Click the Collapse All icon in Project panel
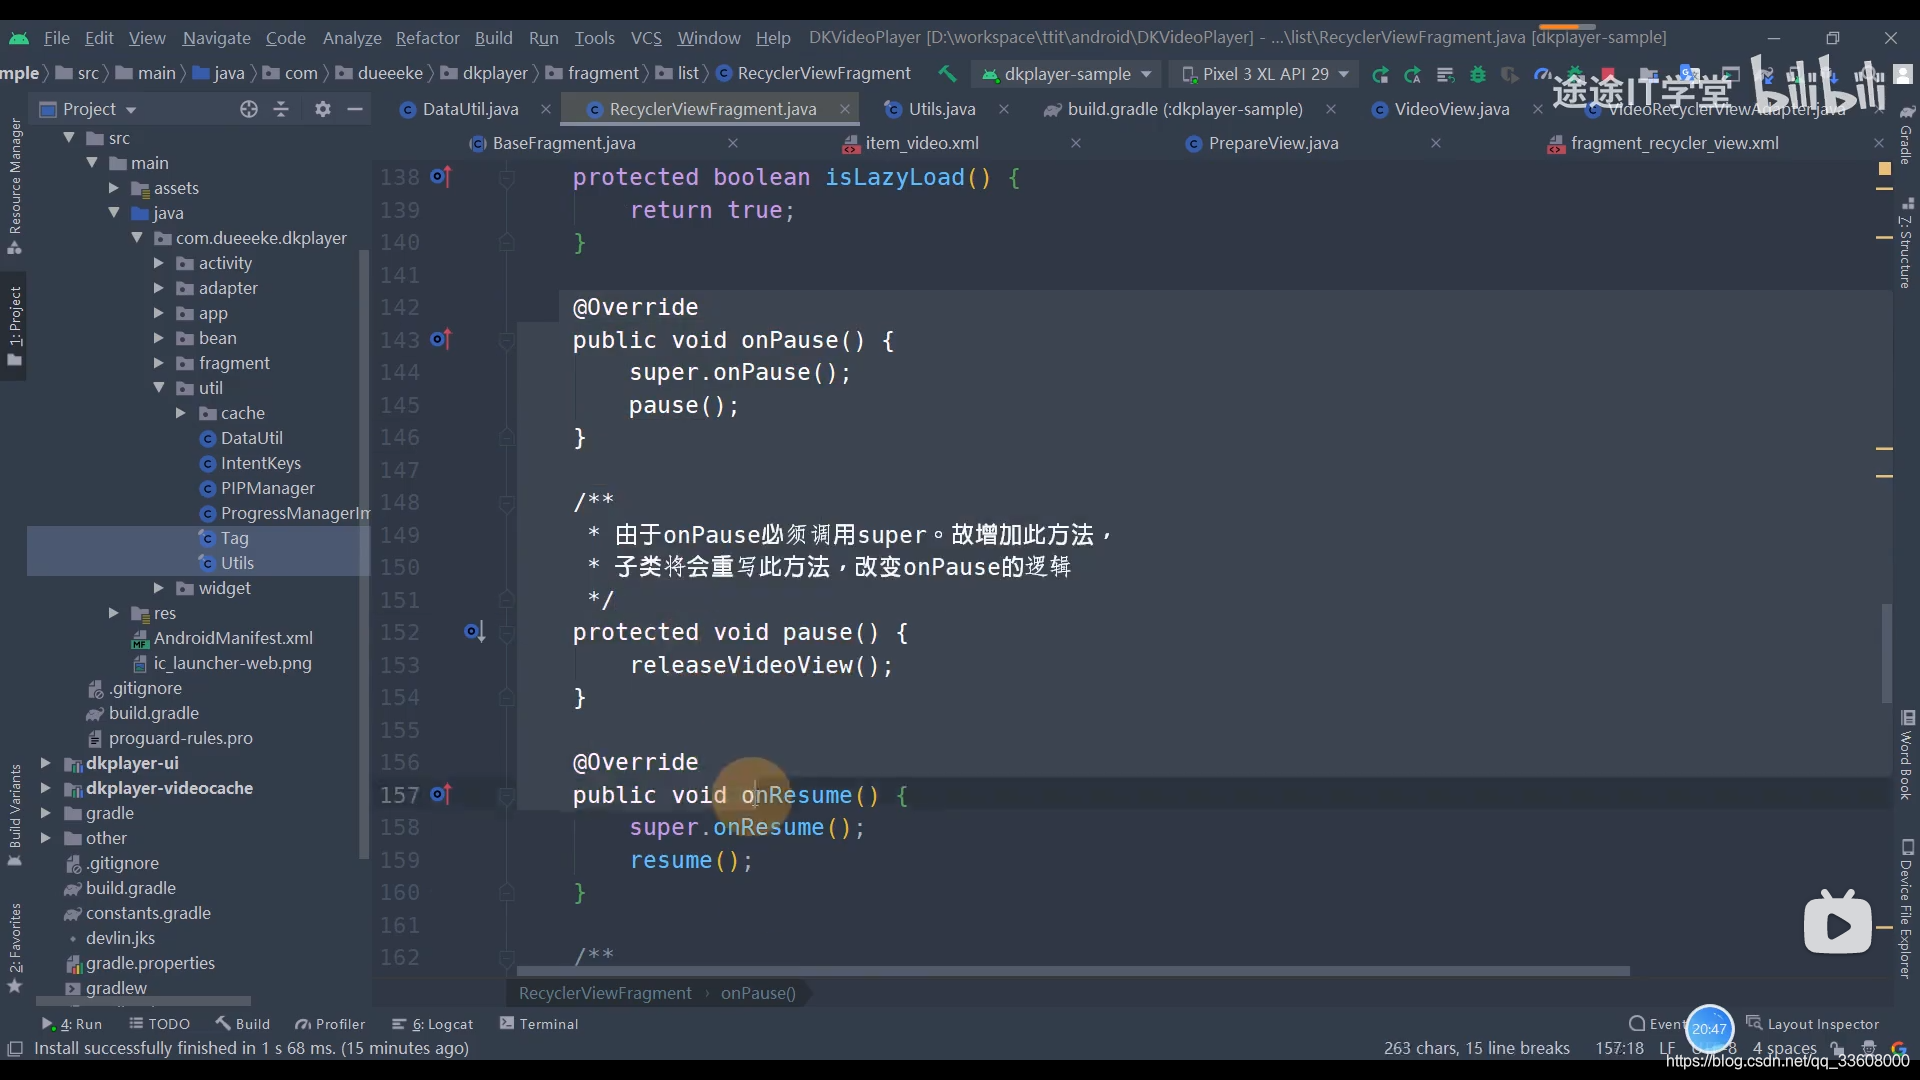Viewport: 1920px width, 1080px height. coord(281,109)
